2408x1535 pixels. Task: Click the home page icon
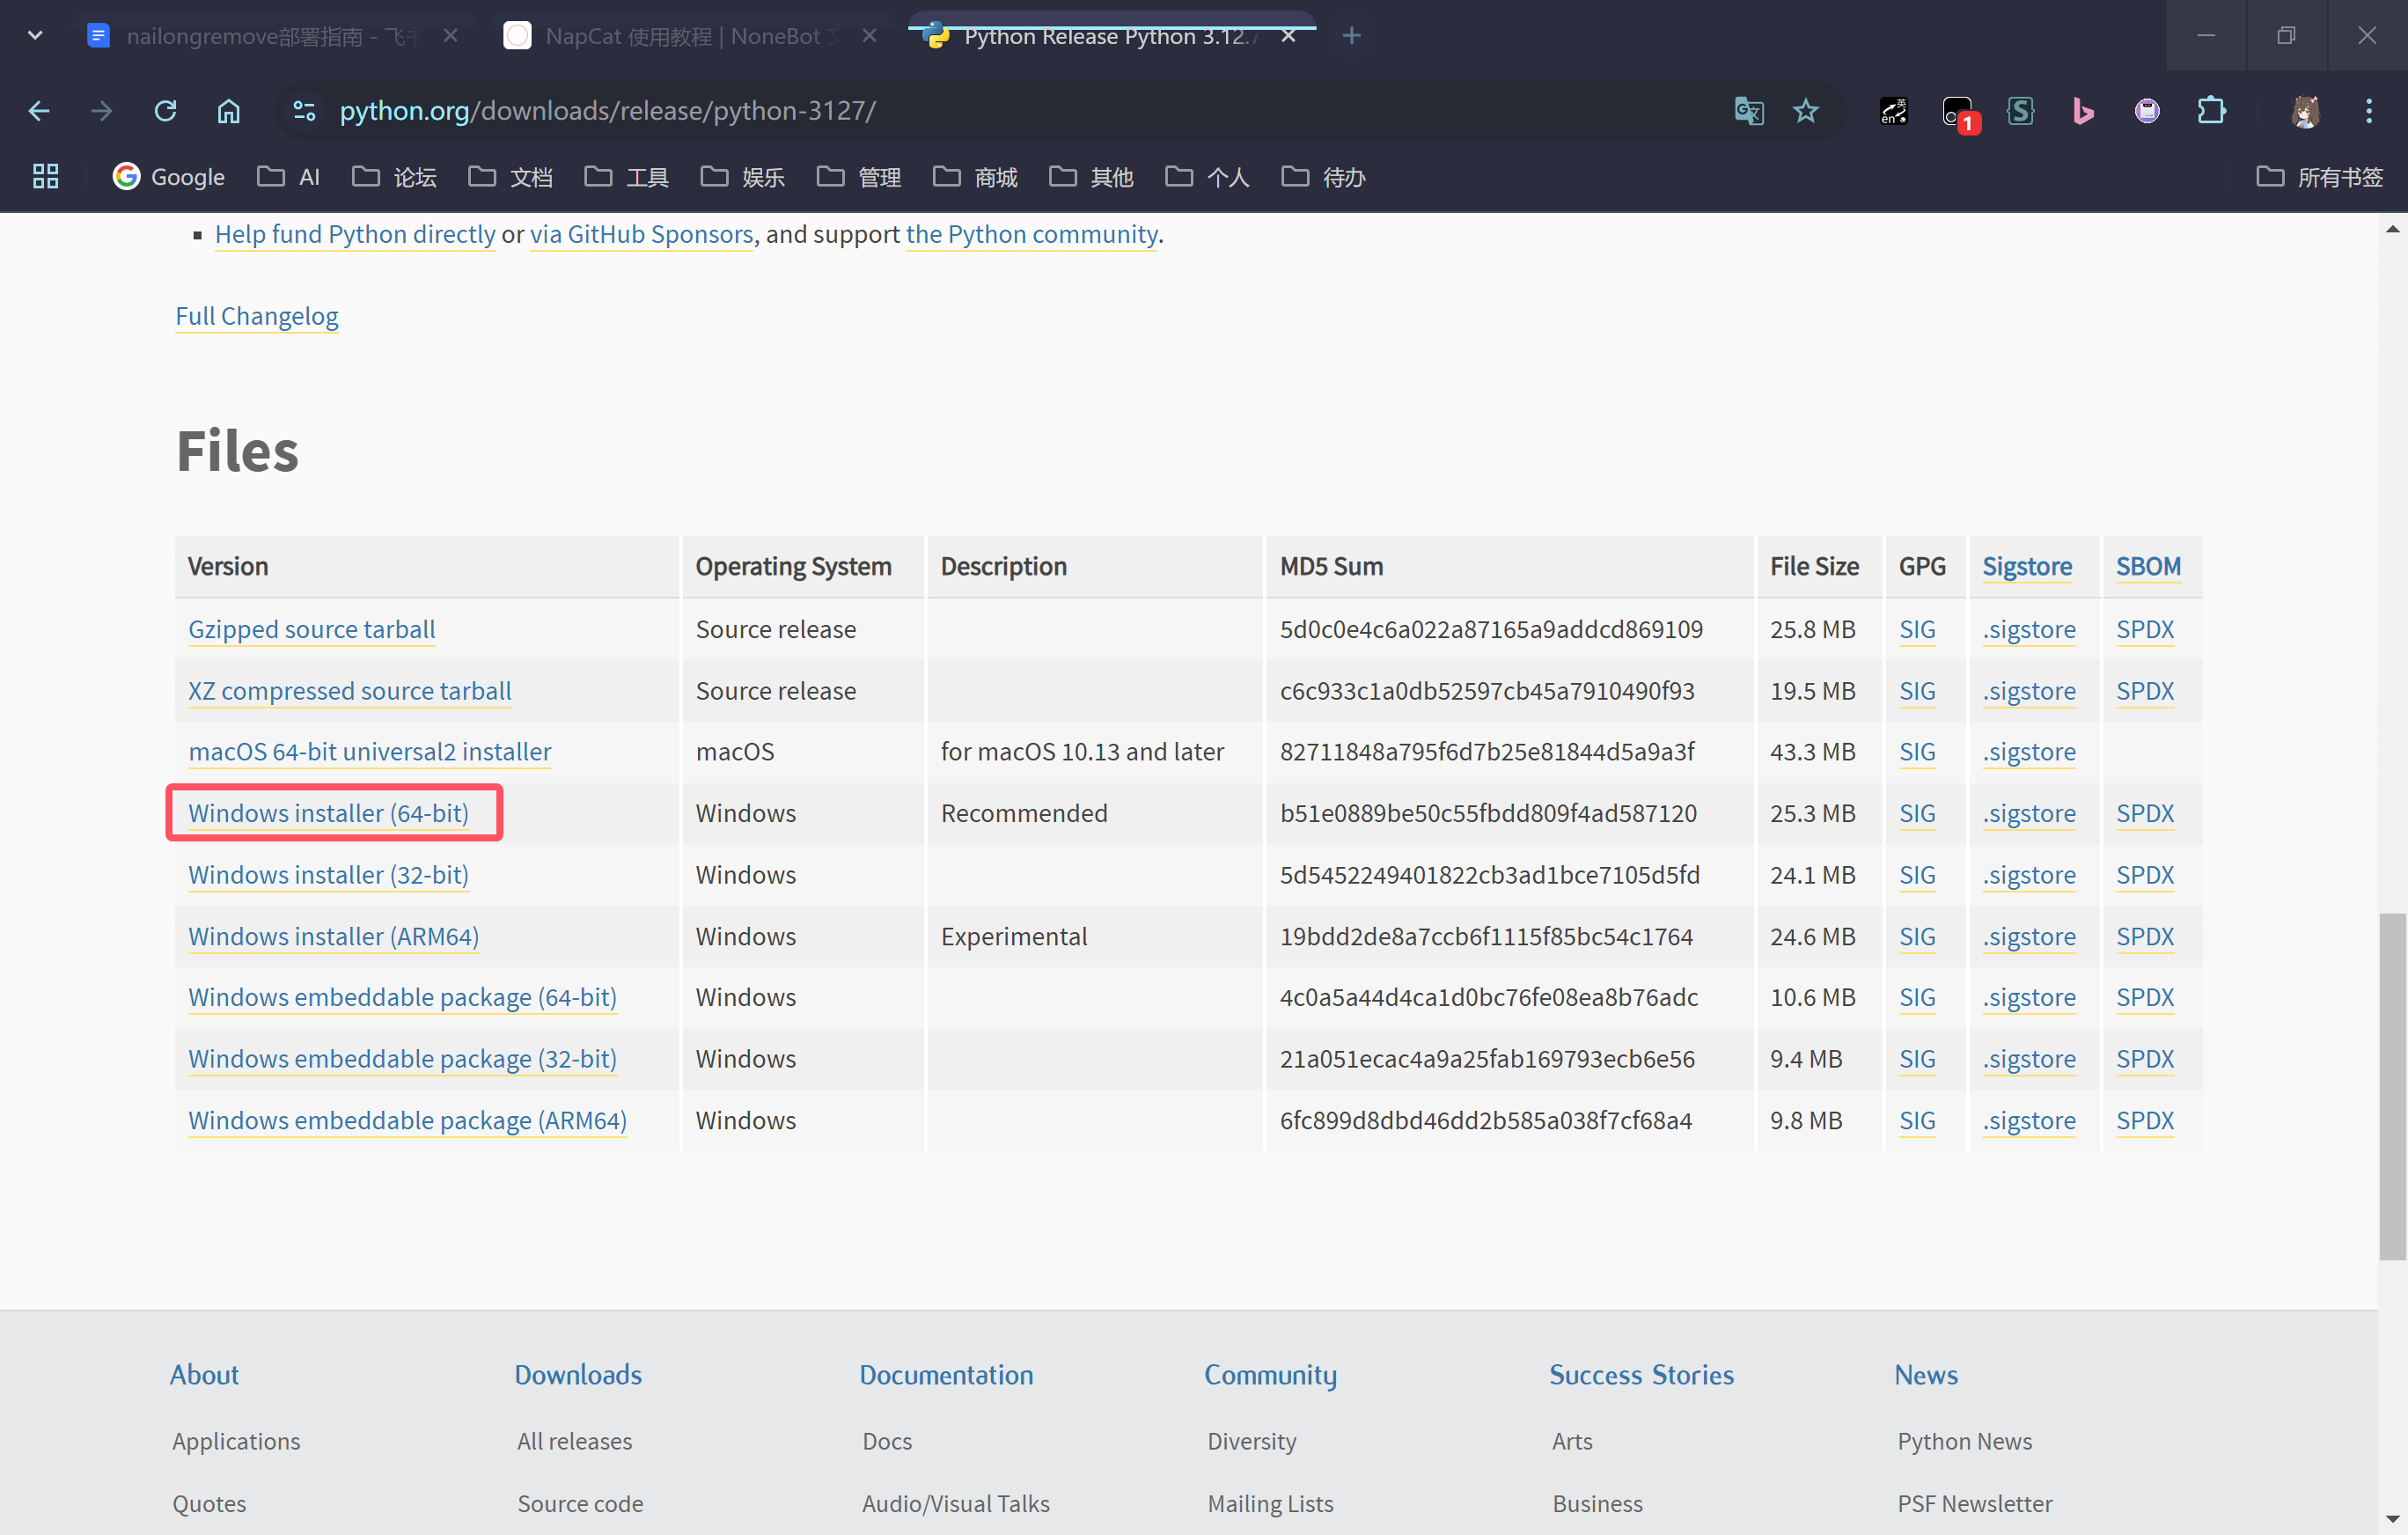click(229, 111)
